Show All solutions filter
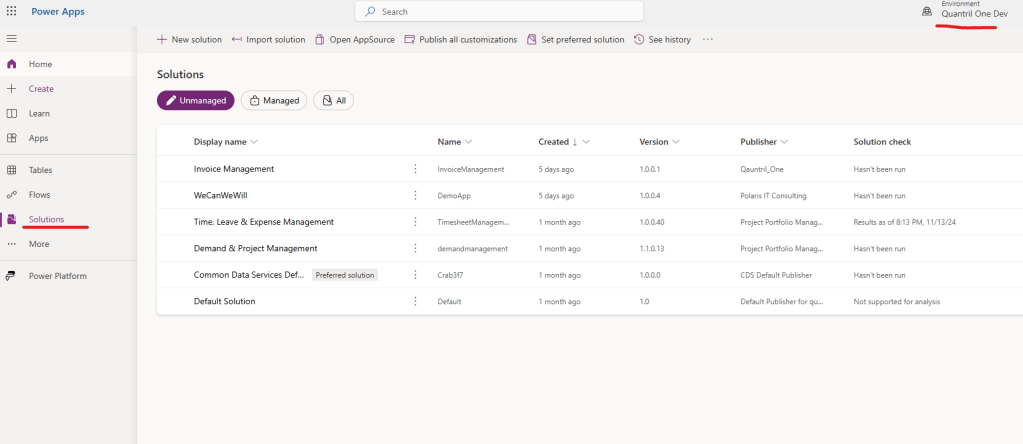Viewport: 1023px width, 444px height. pyautogui.click(x=333, y=100)
